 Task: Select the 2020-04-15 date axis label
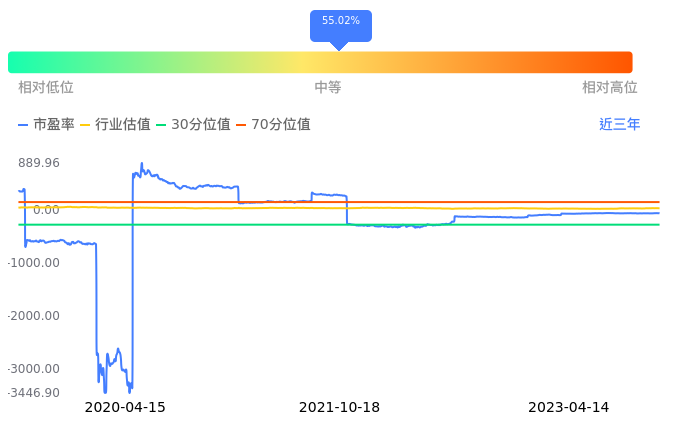click(125, 408)
